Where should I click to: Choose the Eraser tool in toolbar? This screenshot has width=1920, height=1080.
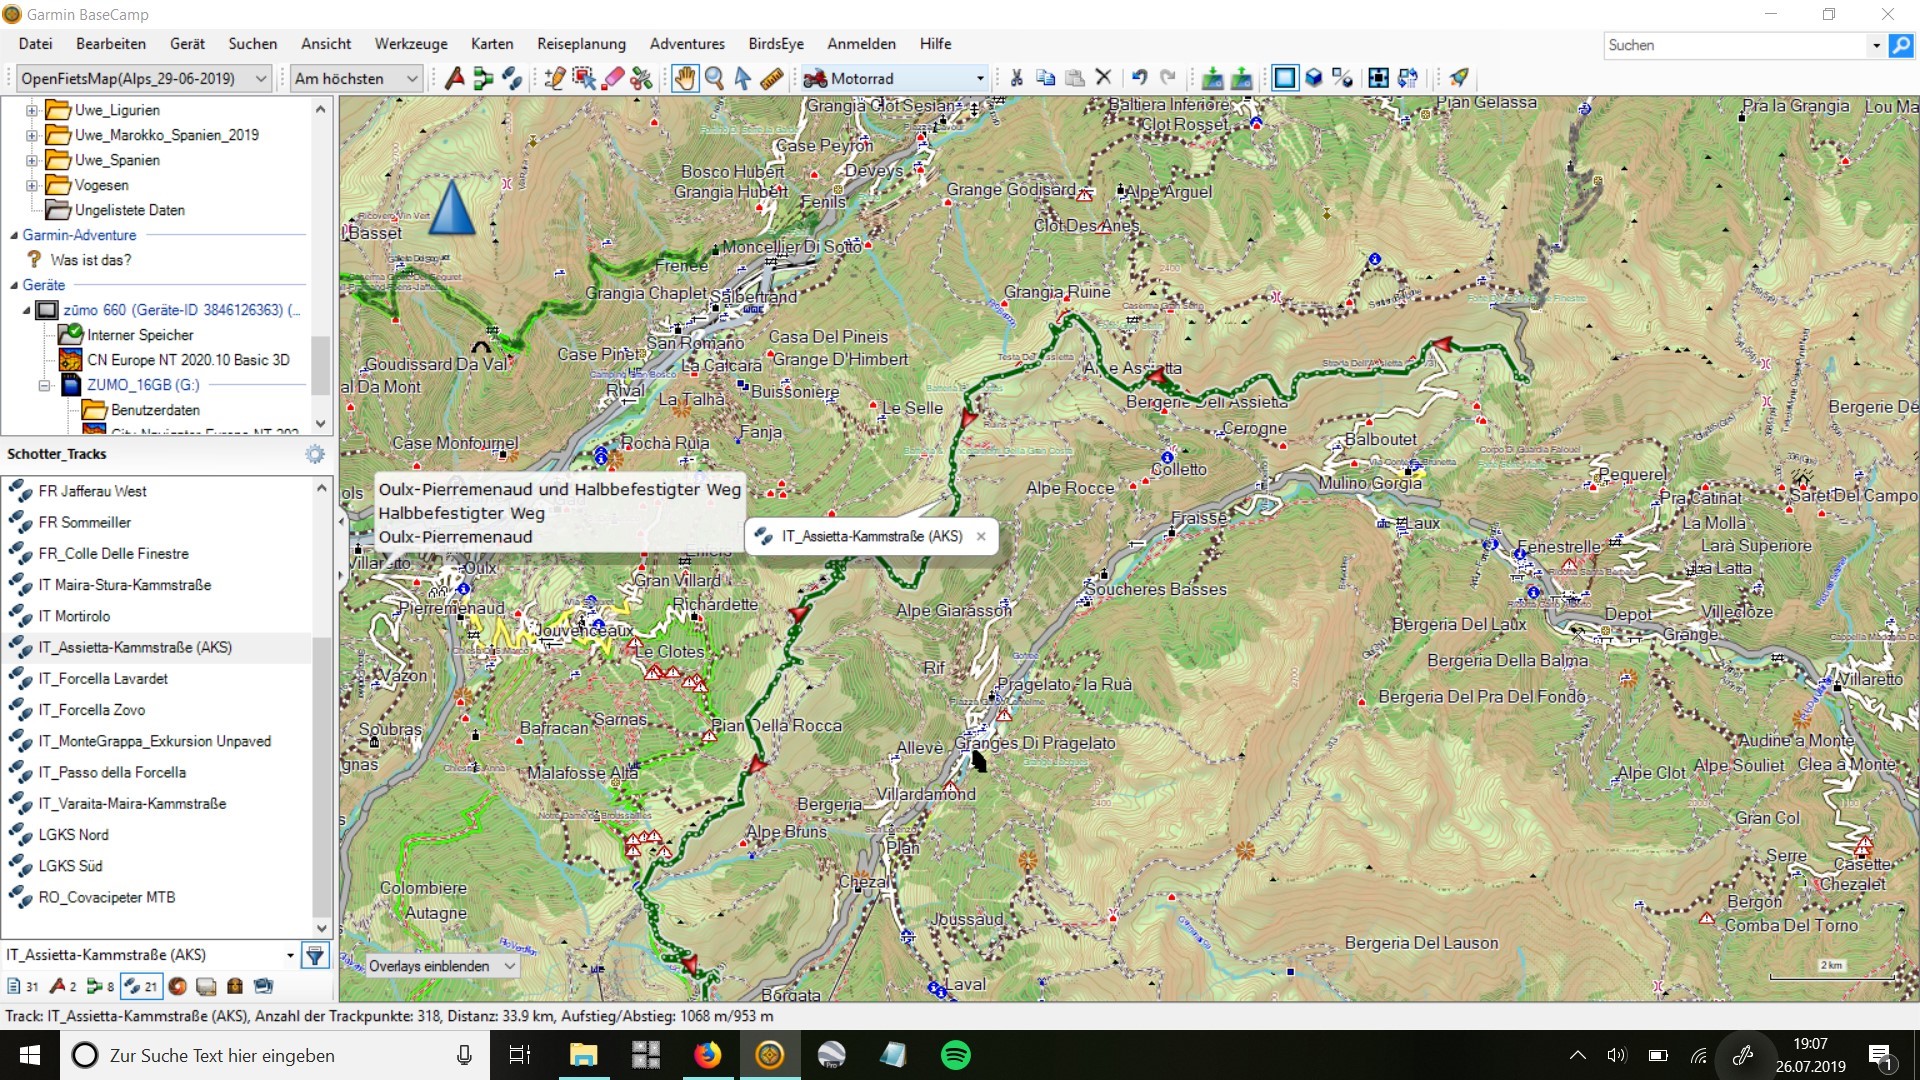(613, 78)
